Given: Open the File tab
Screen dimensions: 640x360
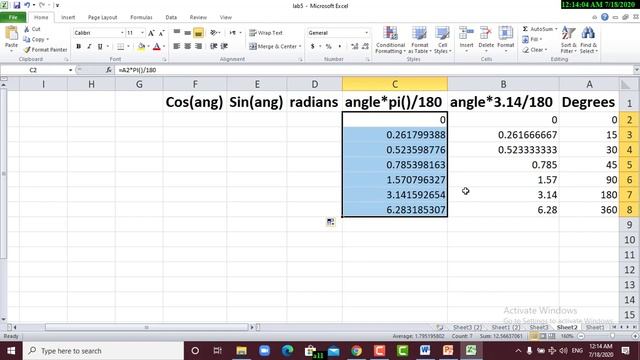Looking at the screenshot, I should click(x=13, y=17).
